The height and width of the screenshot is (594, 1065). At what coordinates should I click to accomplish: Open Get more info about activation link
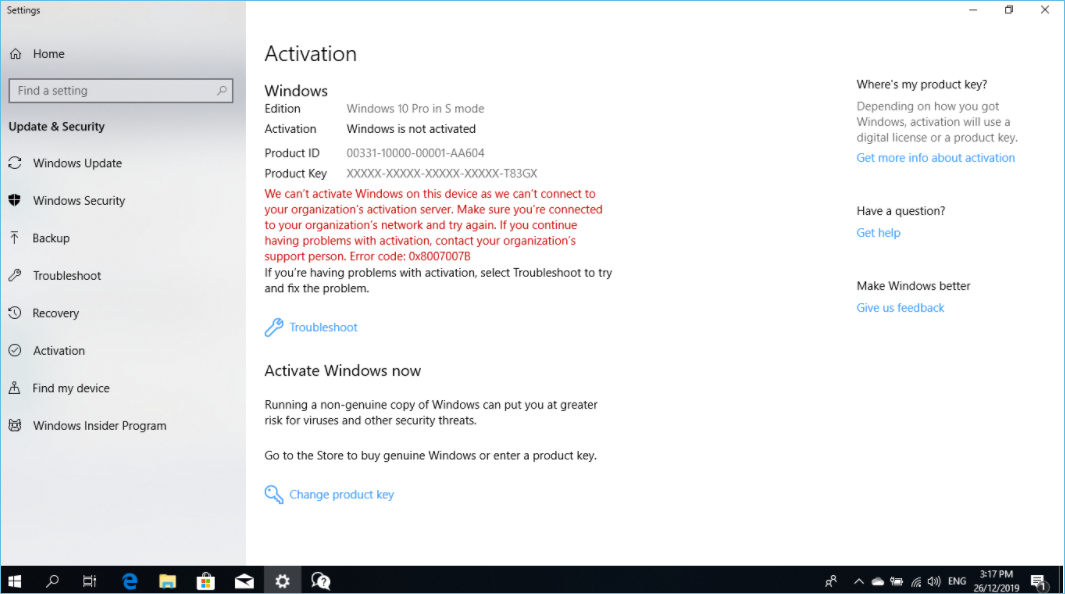click(935, 157)
